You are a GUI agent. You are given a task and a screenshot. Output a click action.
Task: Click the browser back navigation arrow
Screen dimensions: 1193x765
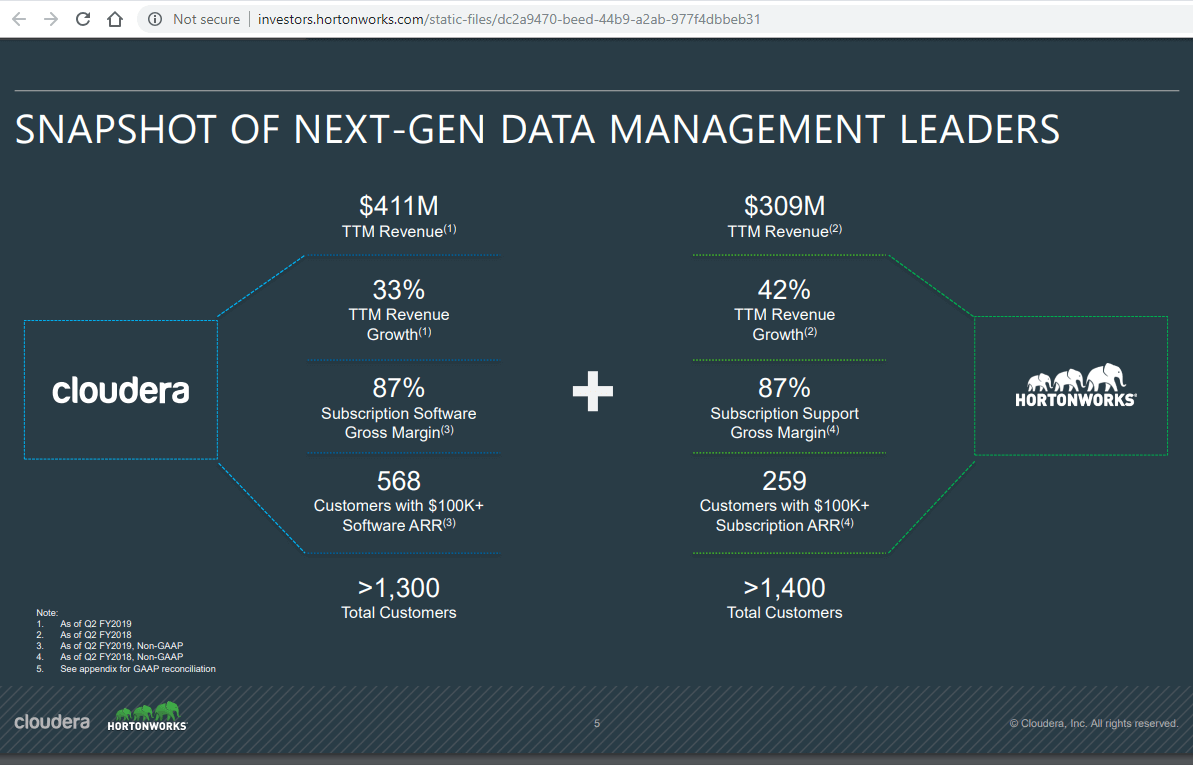[18, 18]
